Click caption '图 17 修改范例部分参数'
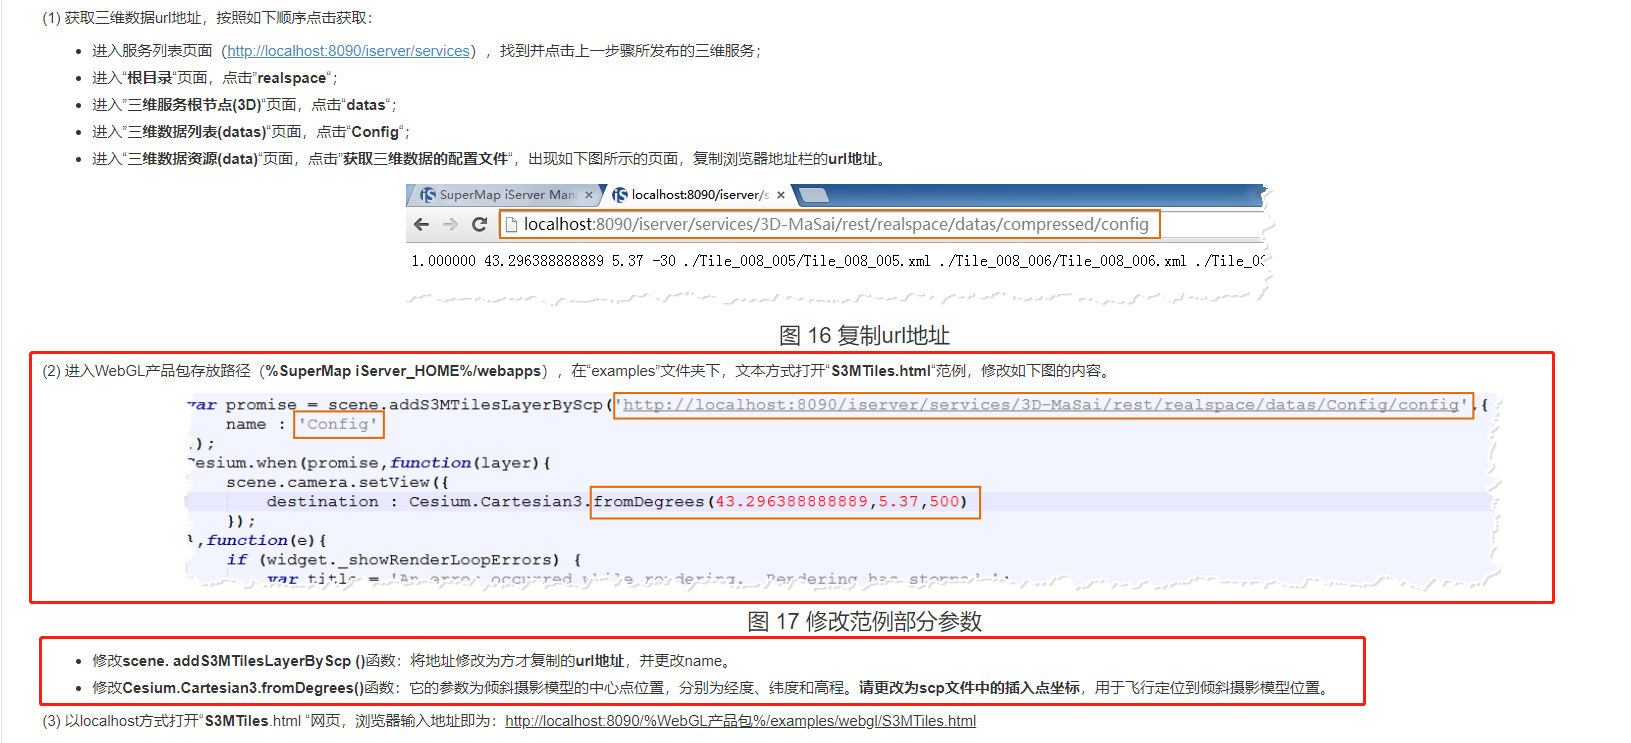 864,621
